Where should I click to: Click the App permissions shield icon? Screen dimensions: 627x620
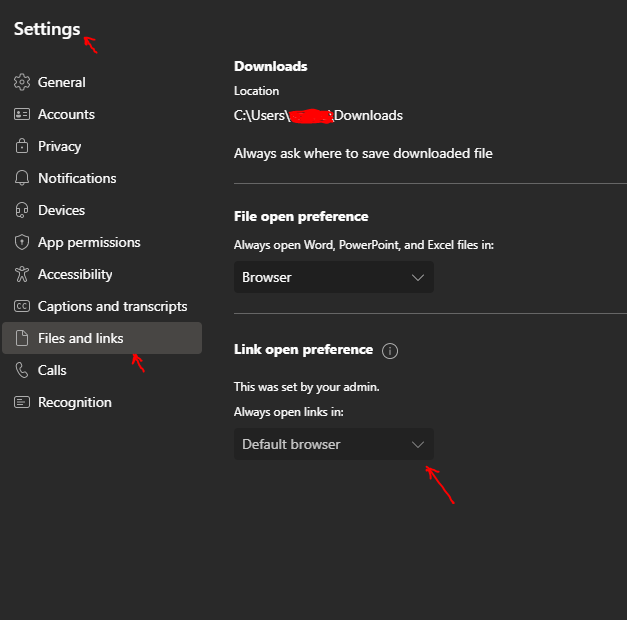[x=22, y=242]
